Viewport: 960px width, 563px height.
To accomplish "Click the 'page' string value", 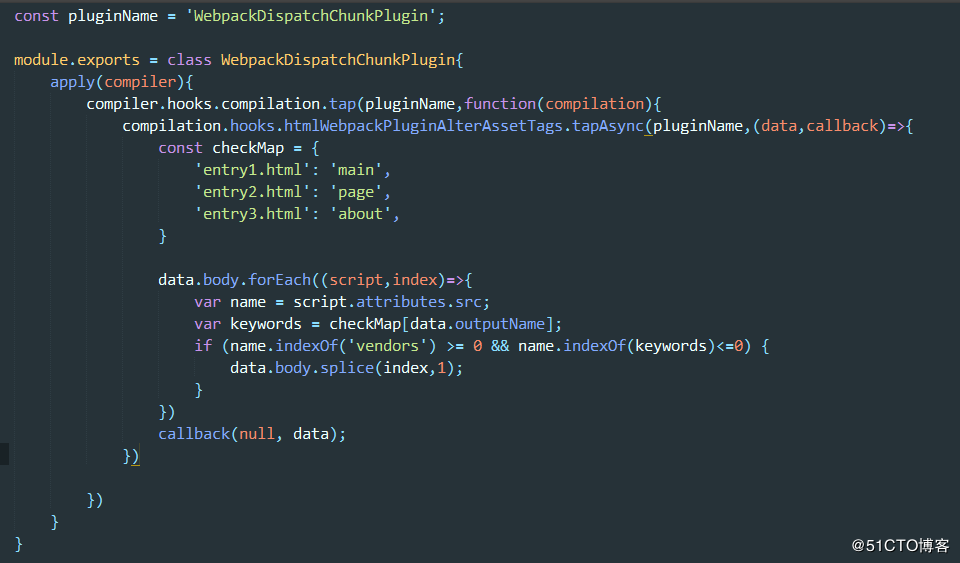I will [x=356, y=192].
